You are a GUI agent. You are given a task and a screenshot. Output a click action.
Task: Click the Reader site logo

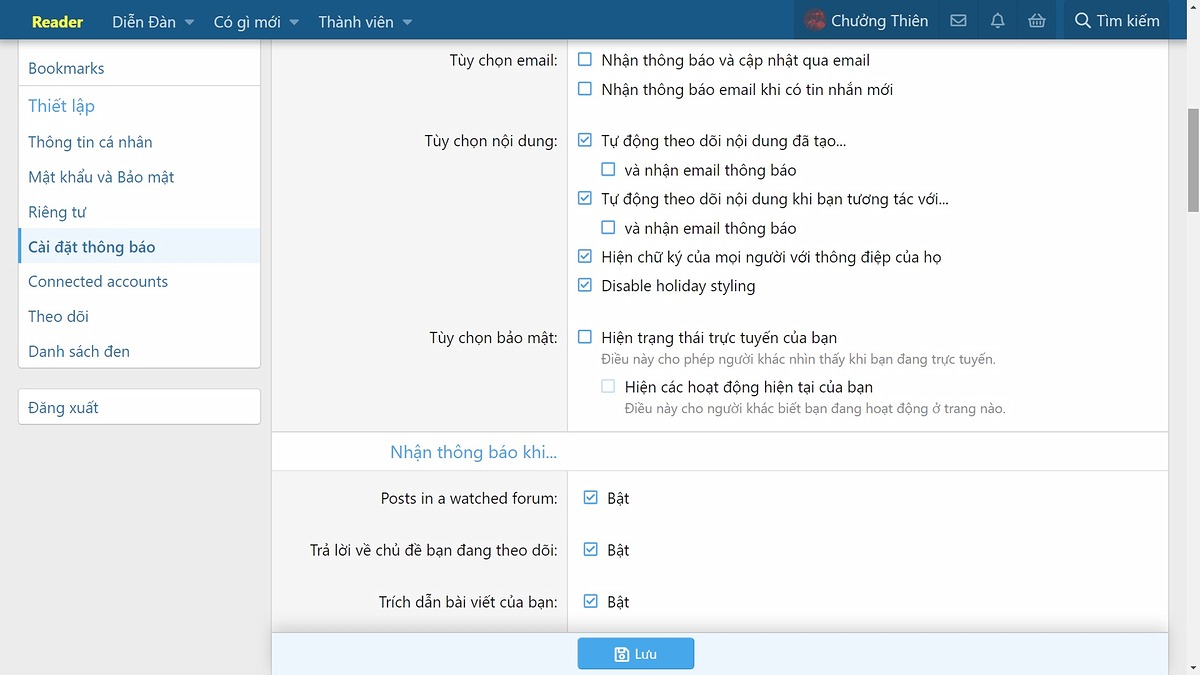coord(57,21)
